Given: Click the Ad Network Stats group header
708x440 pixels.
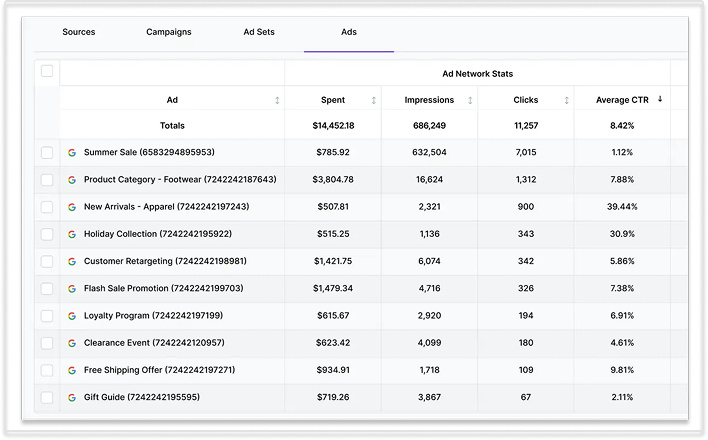Looking at the screenshot, I should (477, 74).
